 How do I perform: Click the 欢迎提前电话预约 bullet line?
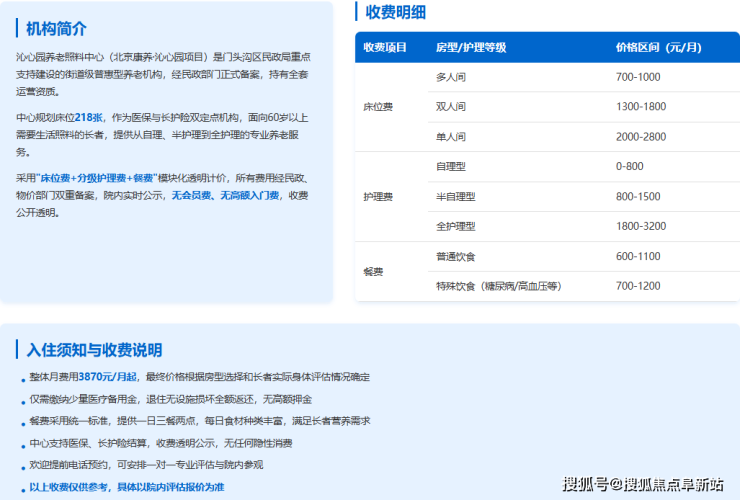click(x=146, y=465)
